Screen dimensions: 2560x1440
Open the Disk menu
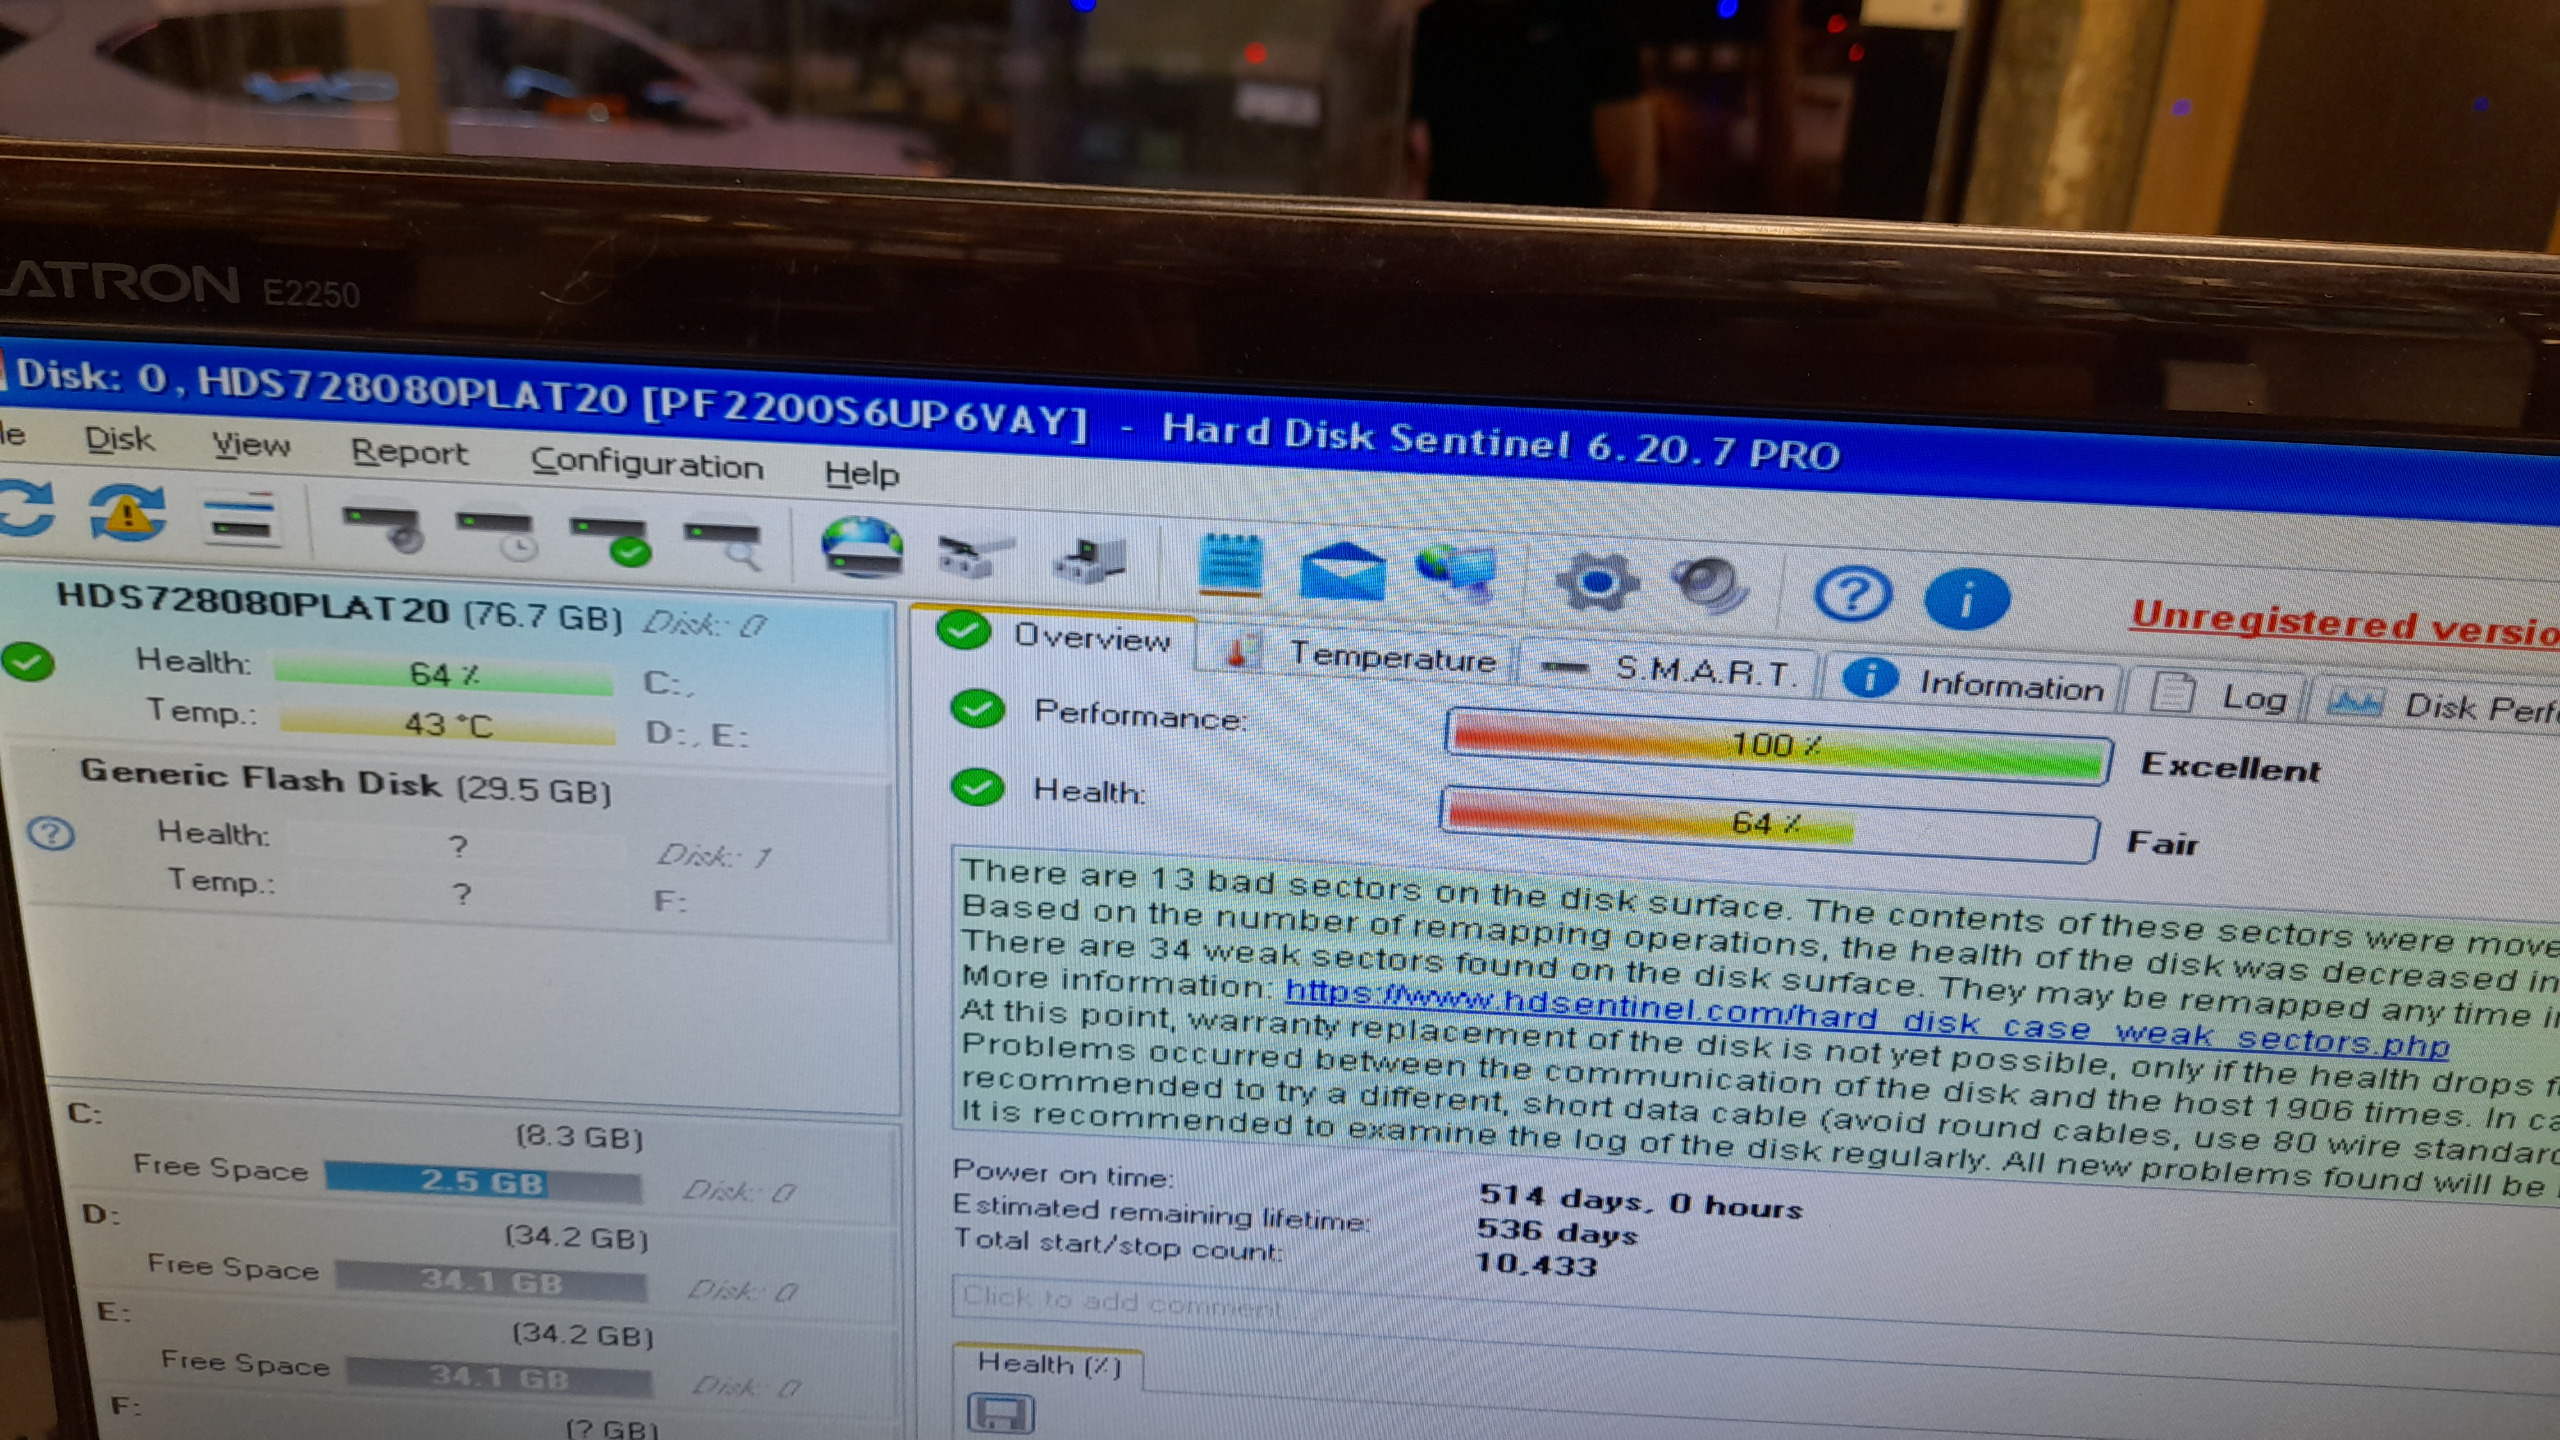point(119,439)
